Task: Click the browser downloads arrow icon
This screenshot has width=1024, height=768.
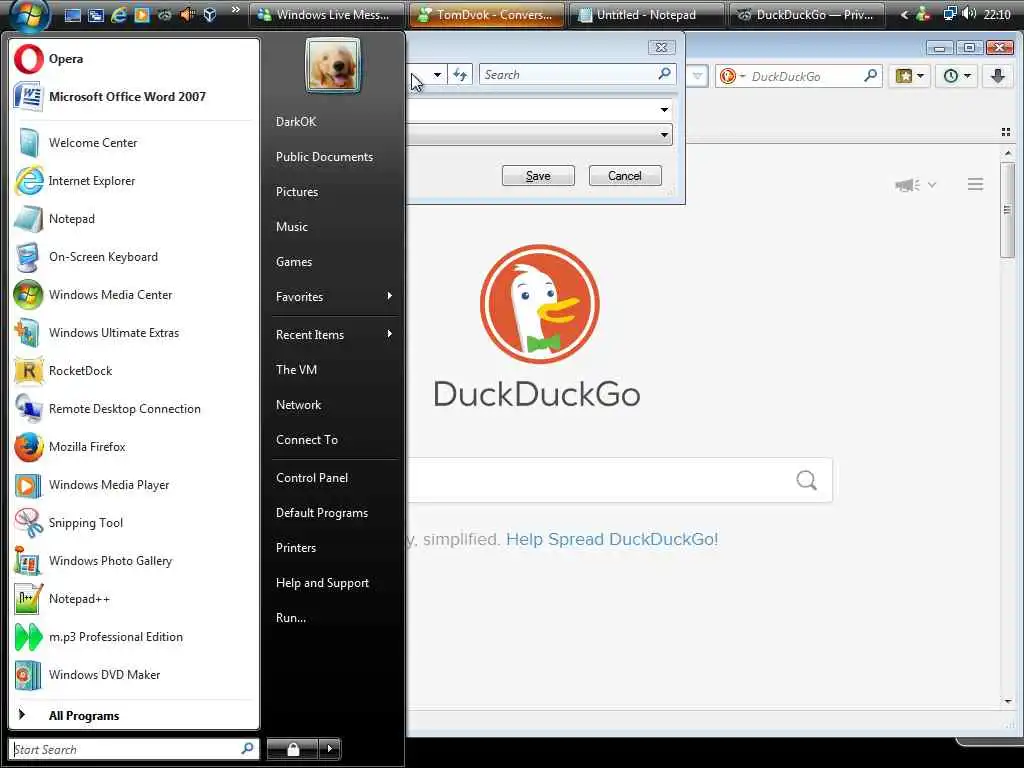Action: (998, 76)
